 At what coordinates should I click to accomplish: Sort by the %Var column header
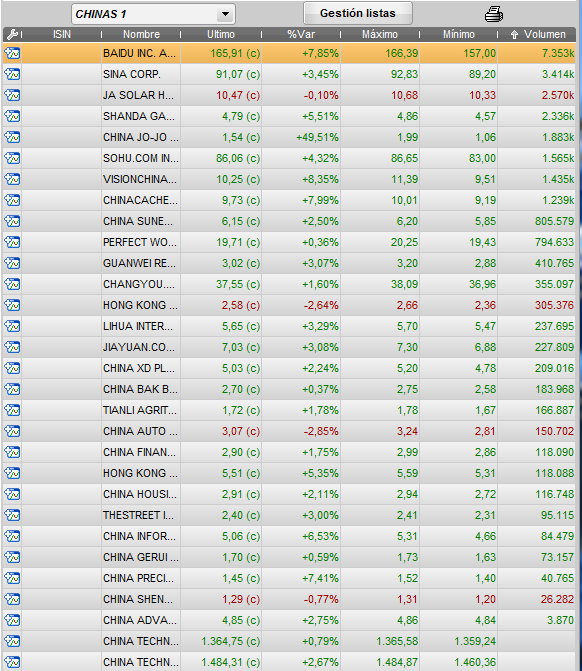coord(301,34)
